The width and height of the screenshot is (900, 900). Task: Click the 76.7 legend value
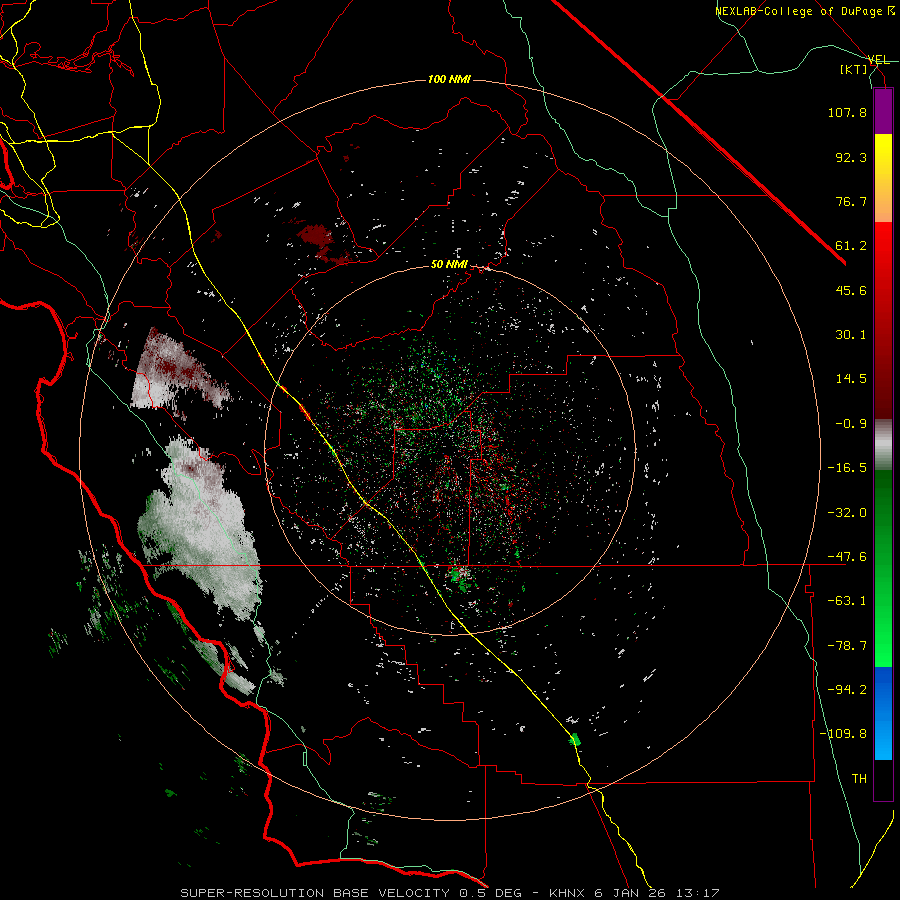point(851,201)
